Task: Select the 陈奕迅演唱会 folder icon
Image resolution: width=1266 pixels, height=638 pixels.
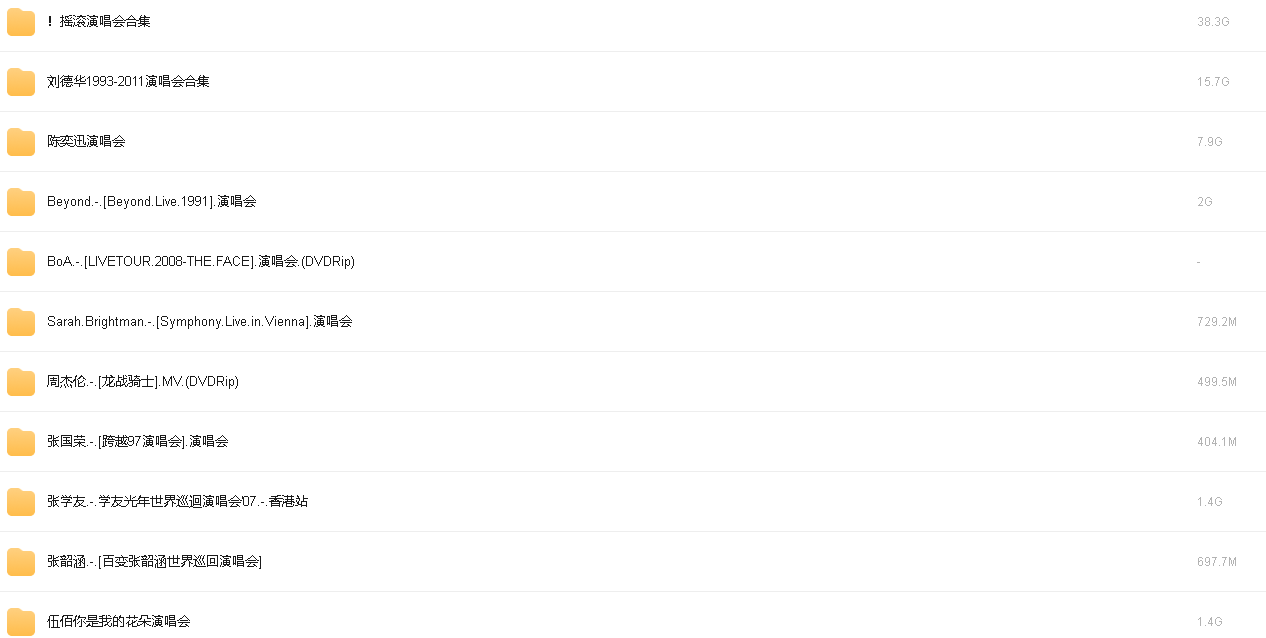Action: [x=21, y=142]
